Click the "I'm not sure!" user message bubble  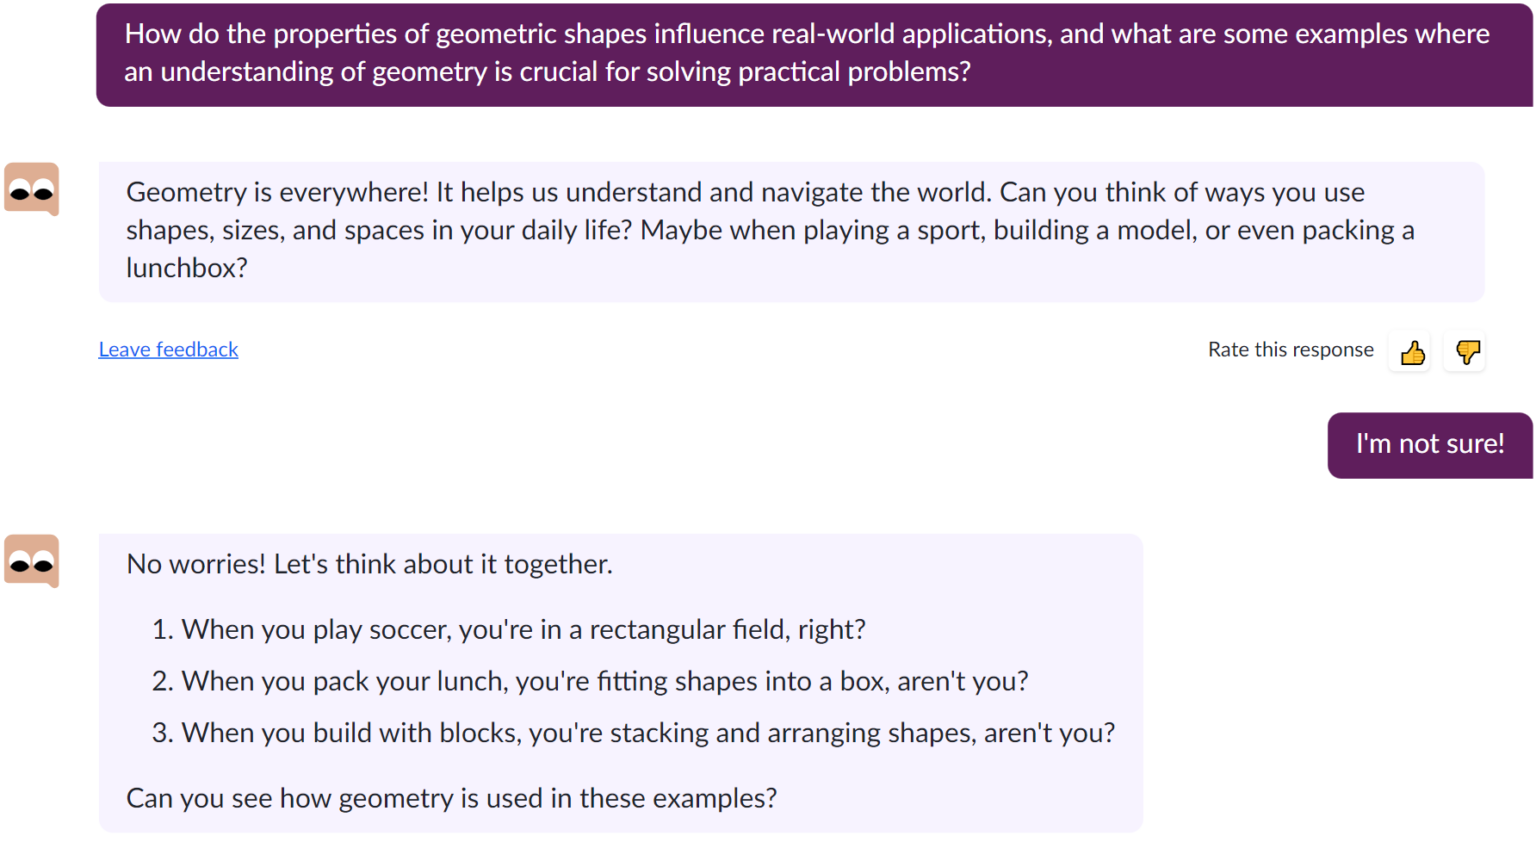[1429, 444]
